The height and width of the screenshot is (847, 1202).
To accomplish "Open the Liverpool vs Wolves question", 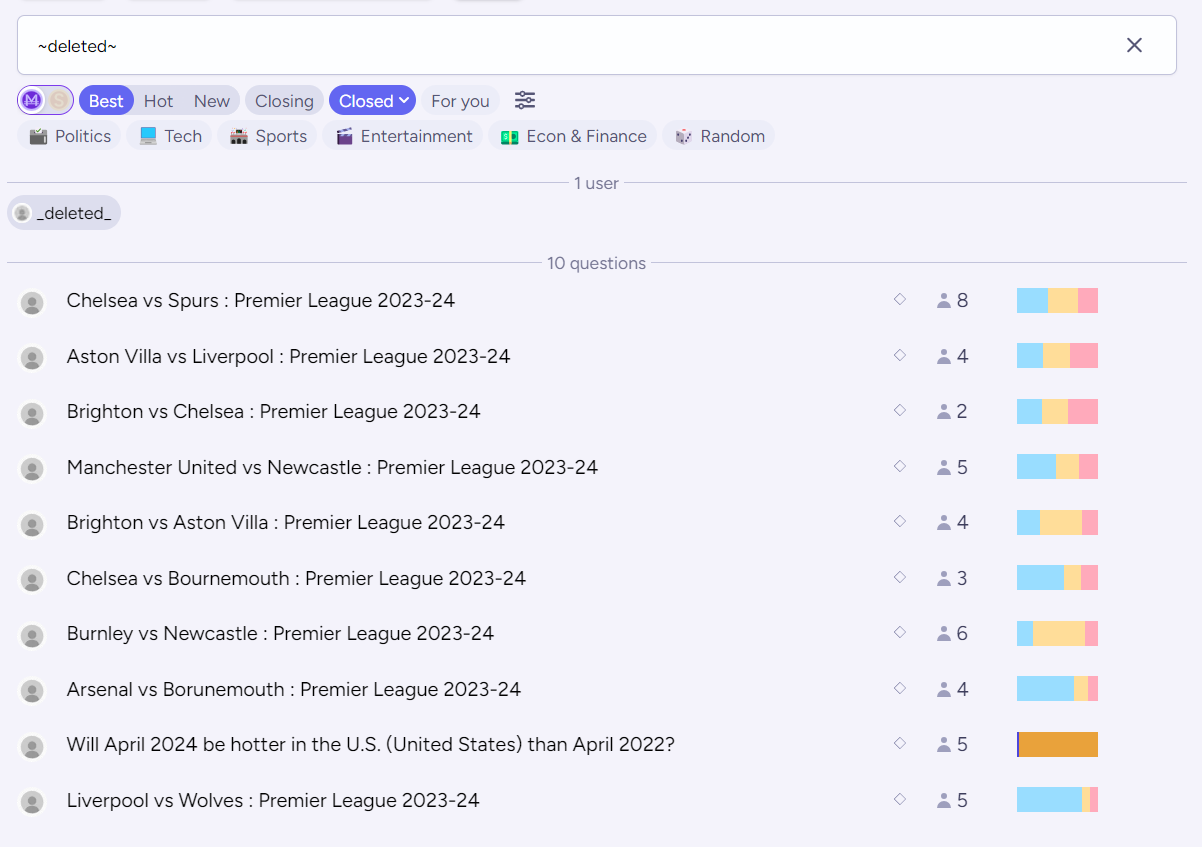I will click(273, 800).
